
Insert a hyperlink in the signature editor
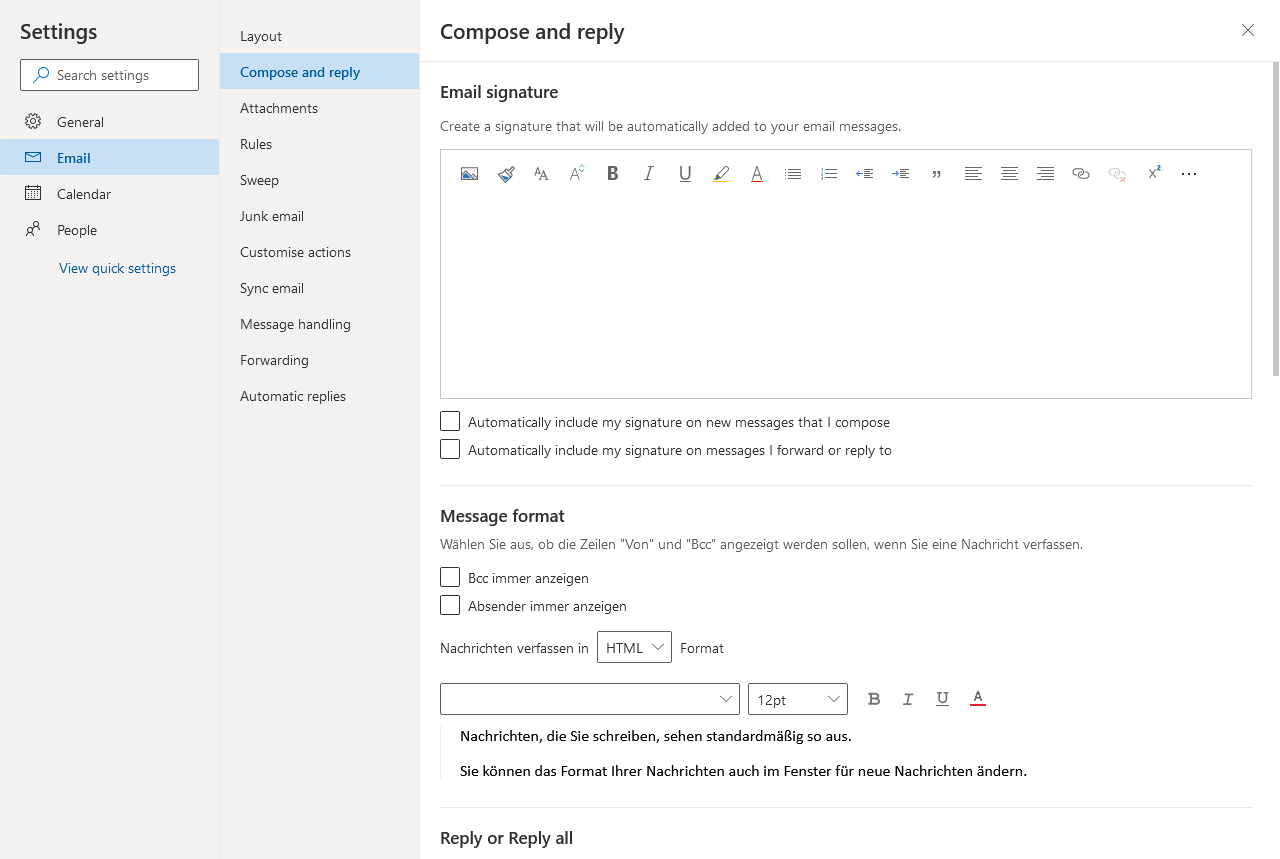tap(1081, 173)
